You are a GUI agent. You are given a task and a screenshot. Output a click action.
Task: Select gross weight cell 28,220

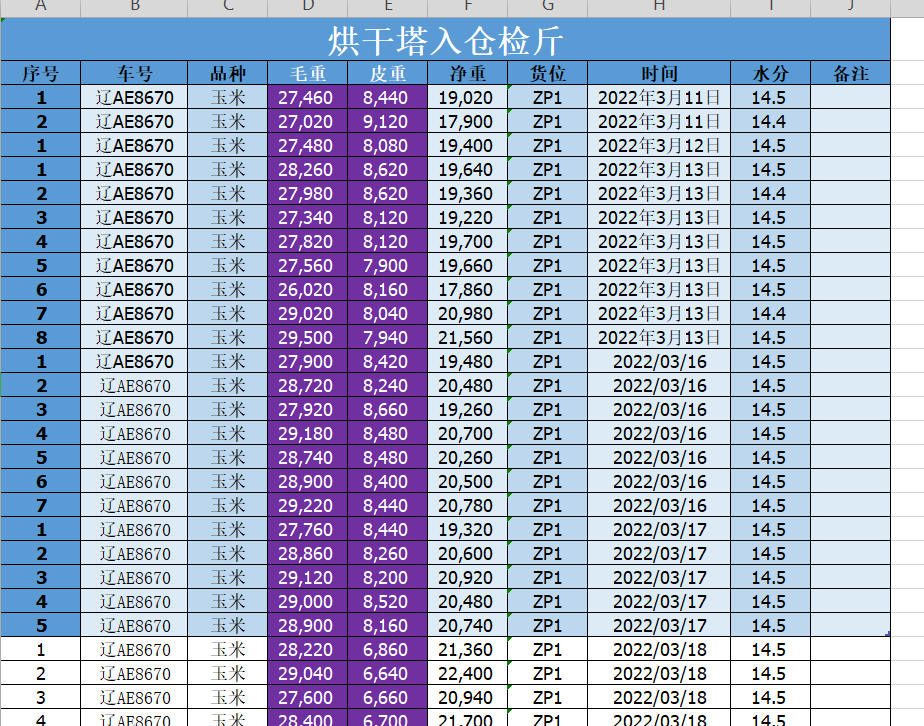pyautogui.click(x=308, y=649)
